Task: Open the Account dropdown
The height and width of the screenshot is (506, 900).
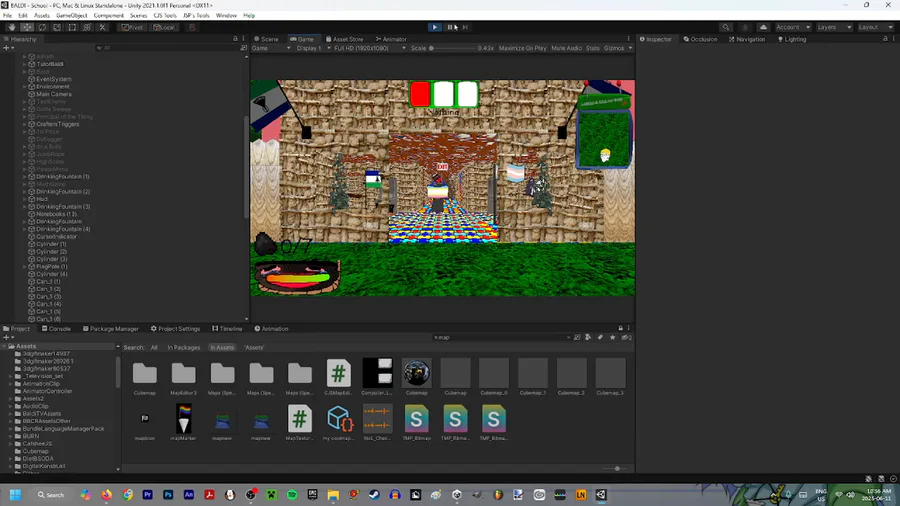Action: pyautogui.click(x=792, y=27)
